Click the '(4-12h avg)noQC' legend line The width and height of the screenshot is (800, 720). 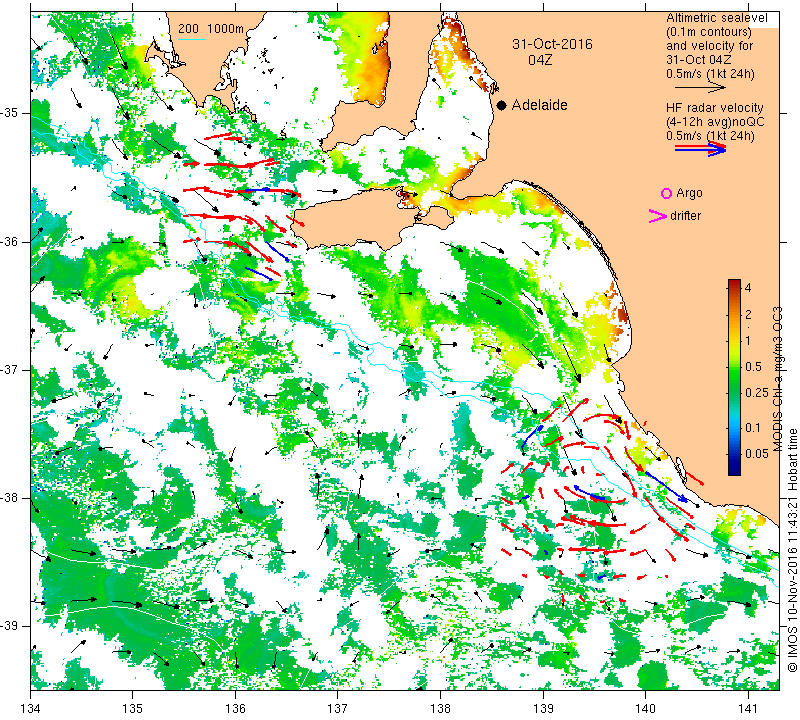715,122
